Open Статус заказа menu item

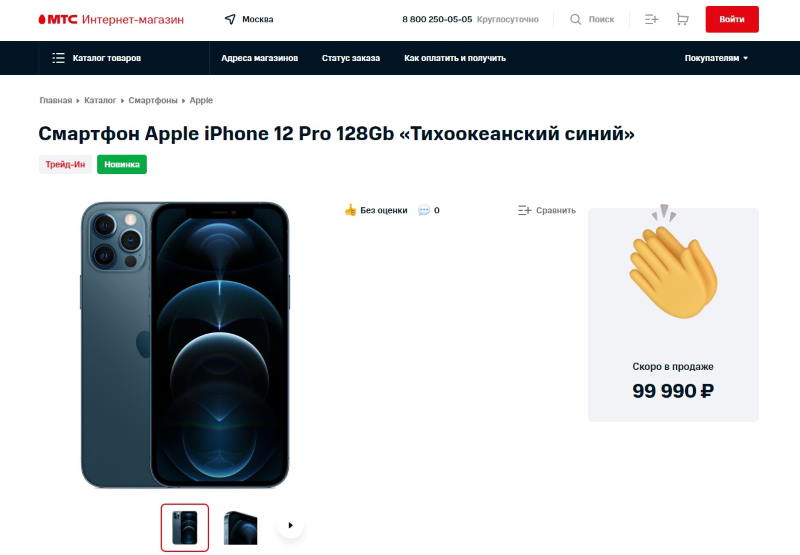(x=351, y=58)
